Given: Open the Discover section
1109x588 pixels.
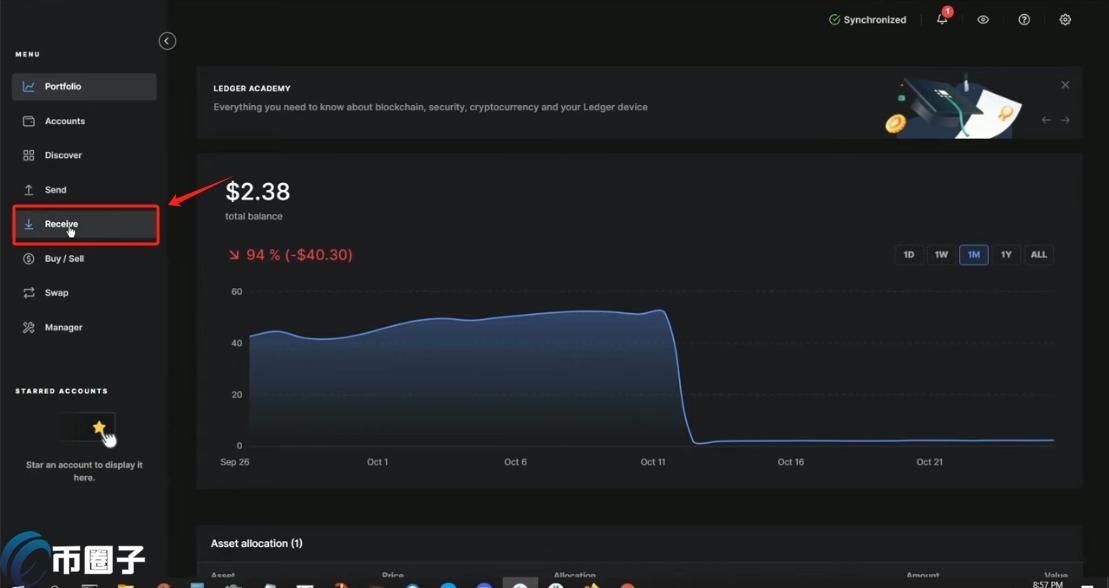Looking at the screenshot, I should click(84, 155).
